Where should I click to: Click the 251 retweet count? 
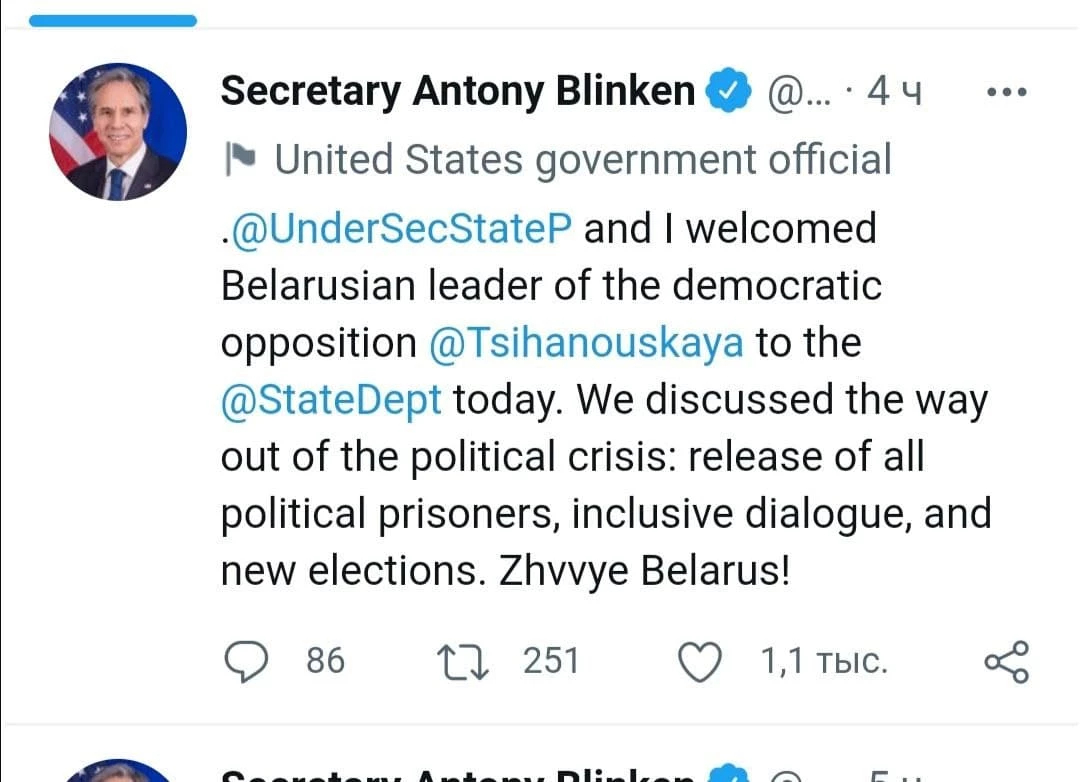click(551, 661)
